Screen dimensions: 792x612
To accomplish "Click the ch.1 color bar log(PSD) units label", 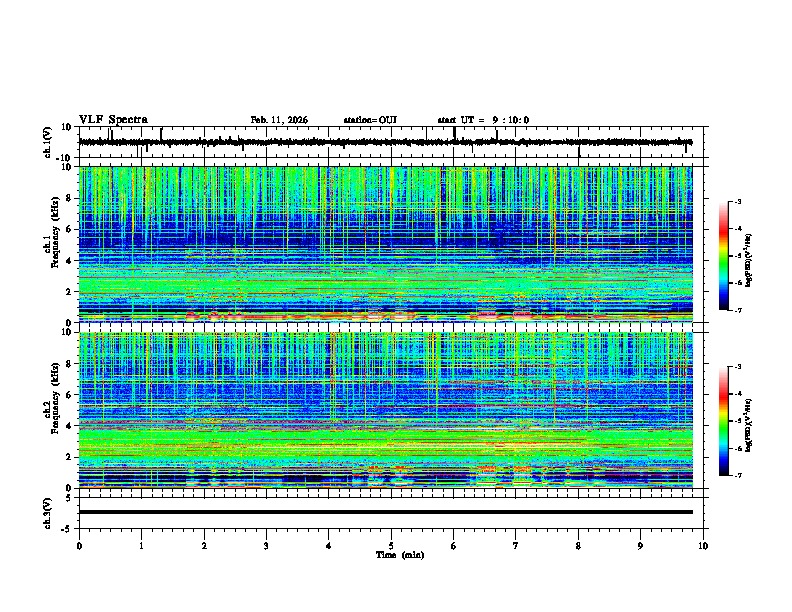I will click(749, 260).
